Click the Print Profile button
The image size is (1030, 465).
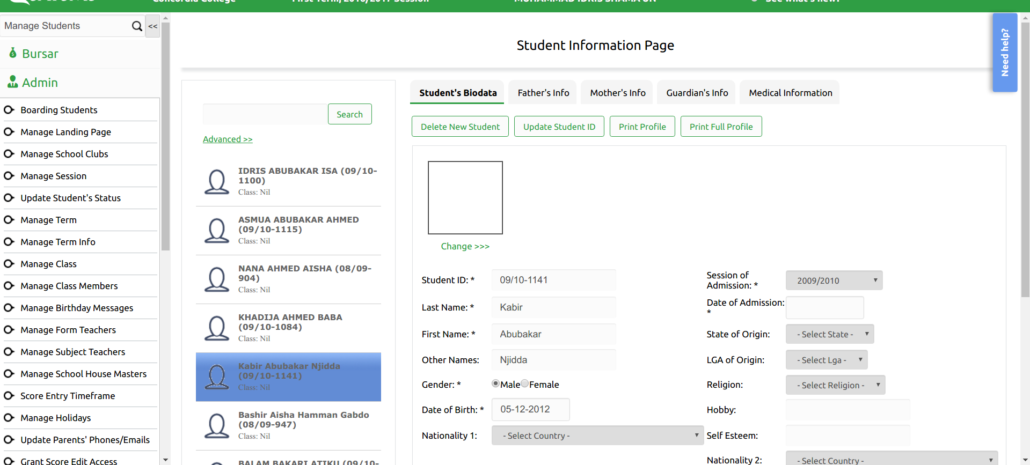coord(642,127)
